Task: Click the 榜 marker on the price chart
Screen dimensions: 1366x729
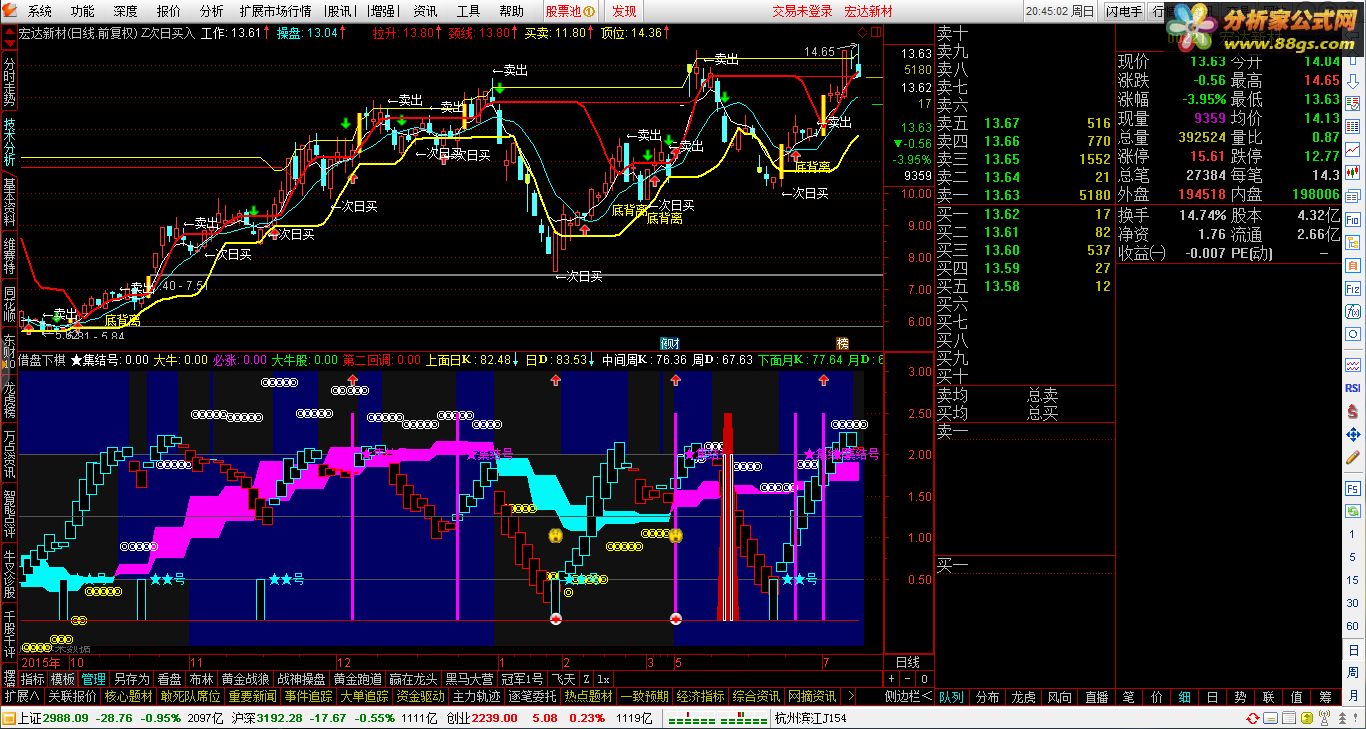Action: coord(842,343)
